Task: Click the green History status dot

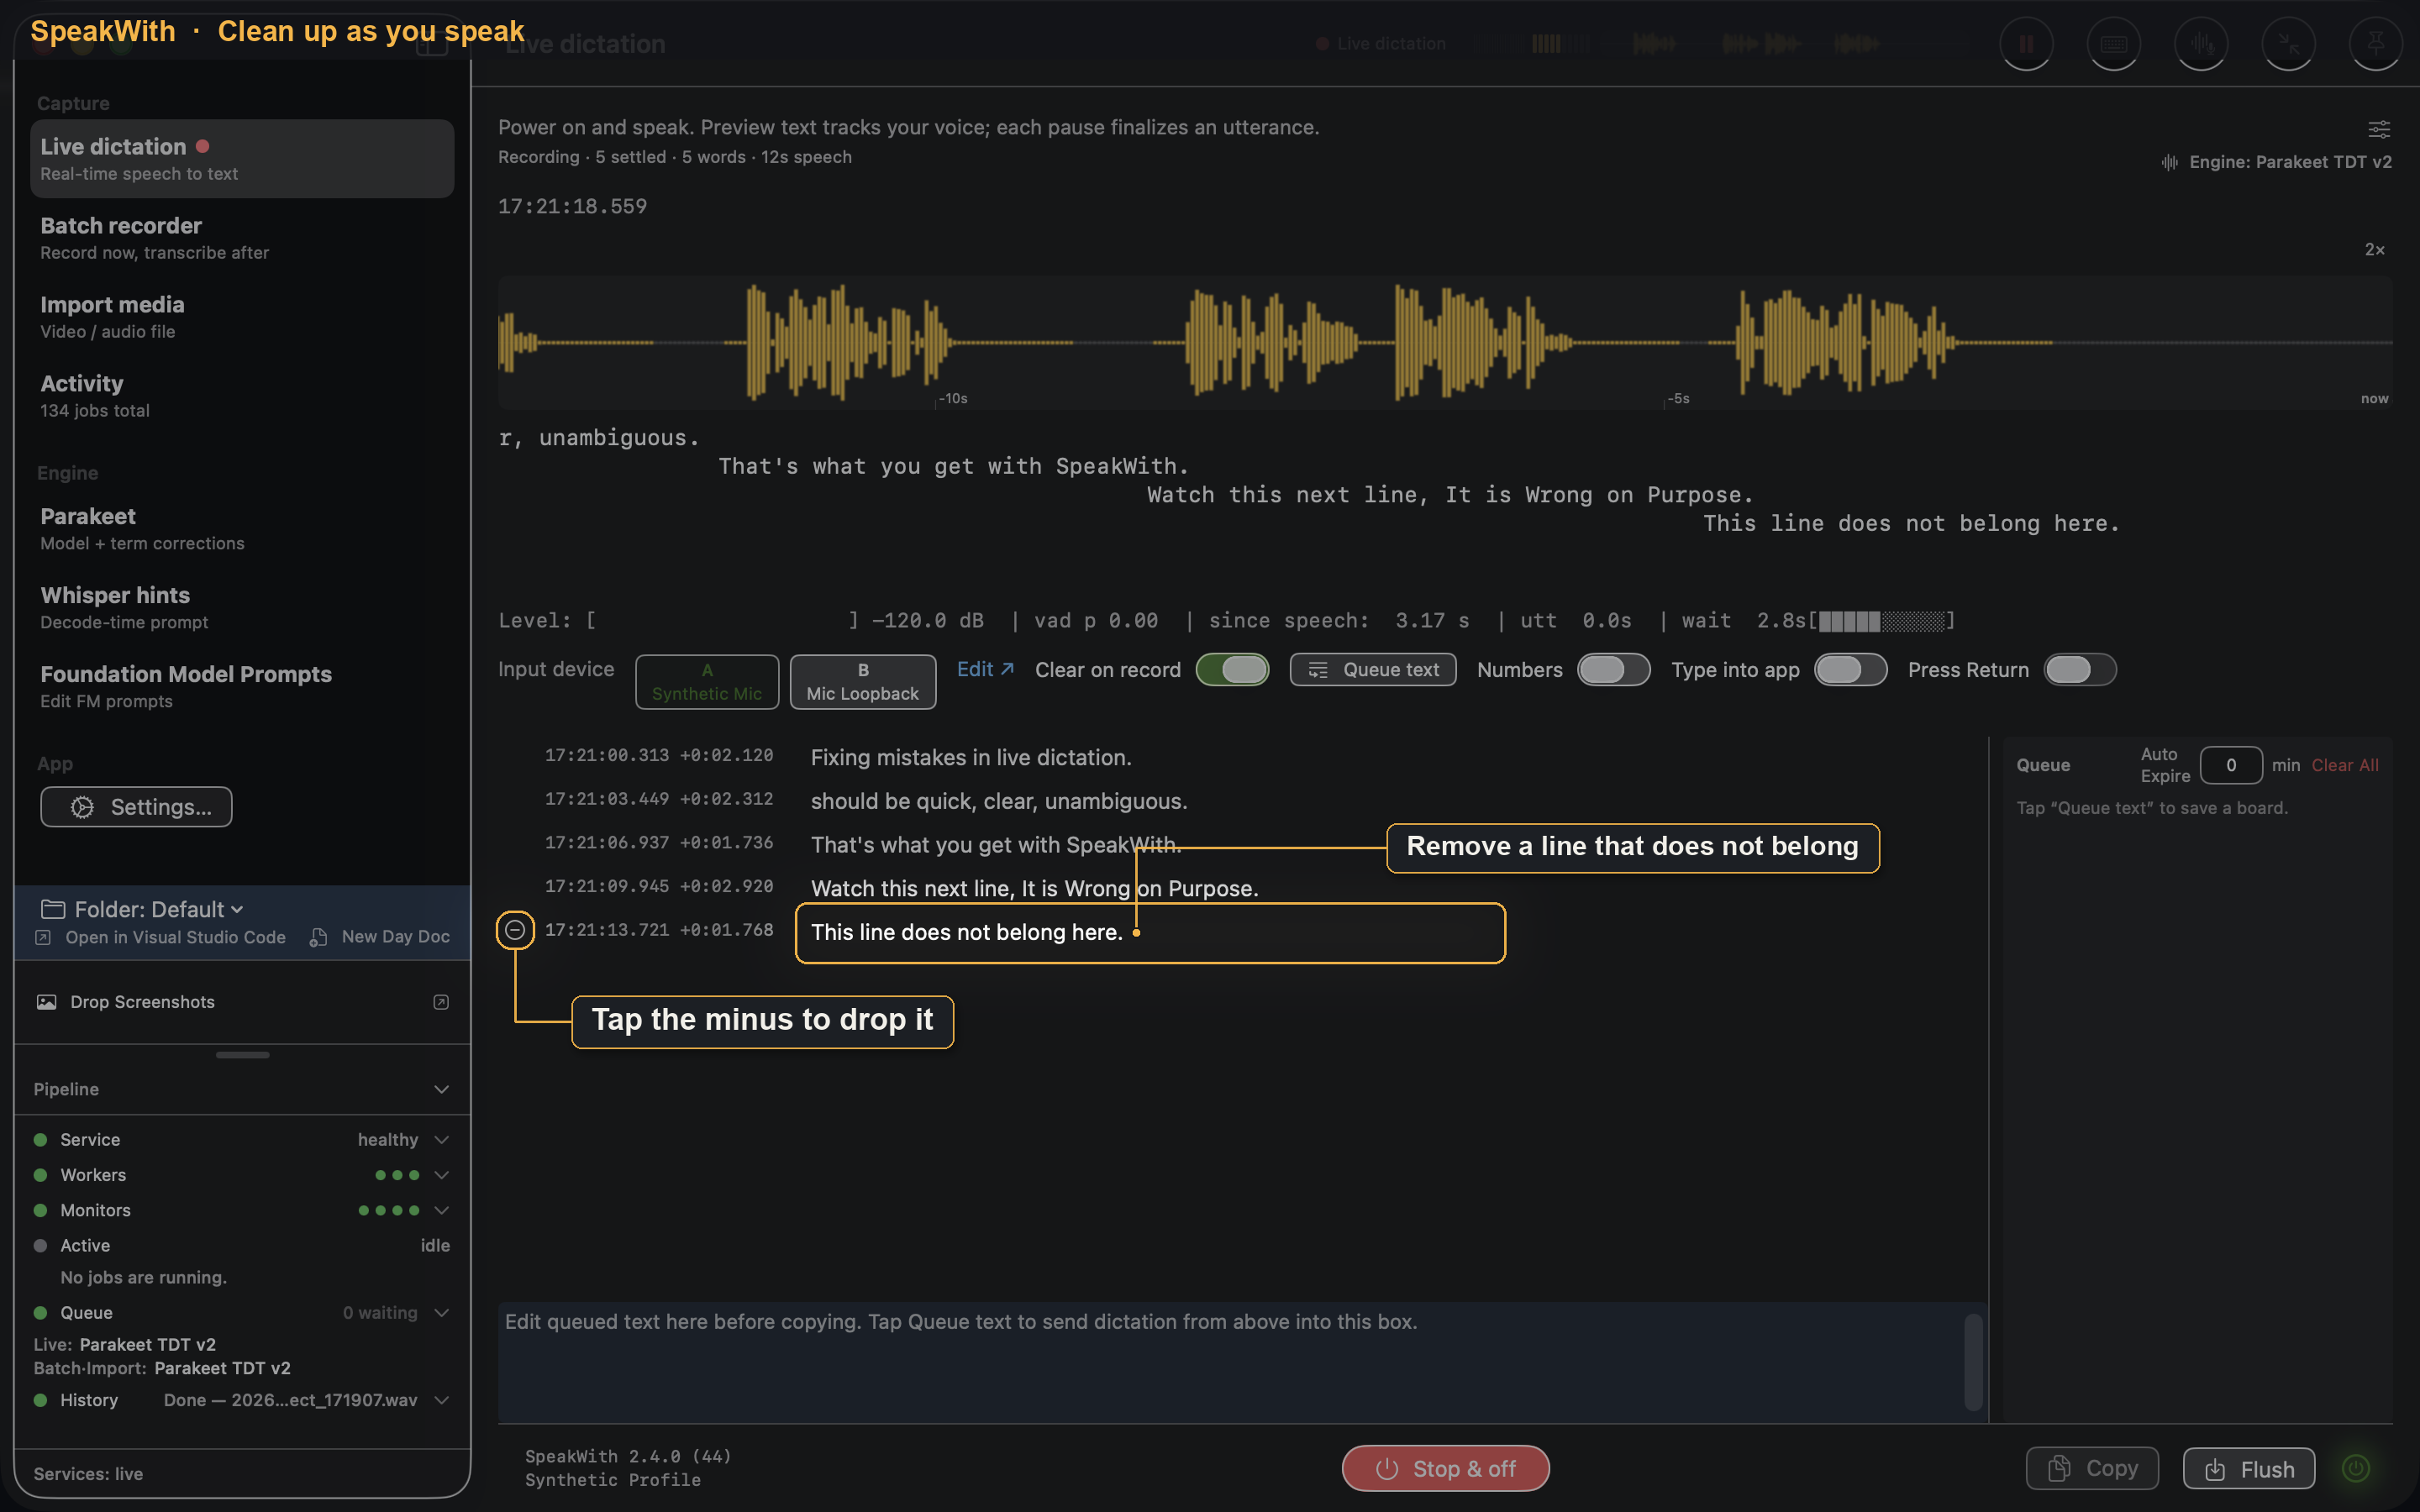Action: point(40,1400)
